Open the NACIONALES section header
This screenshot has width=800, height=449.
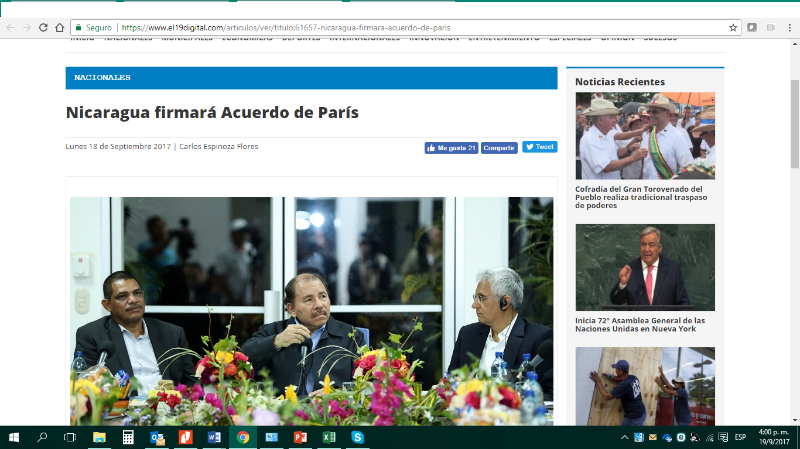pyautogui.click(x=311, y=78)
